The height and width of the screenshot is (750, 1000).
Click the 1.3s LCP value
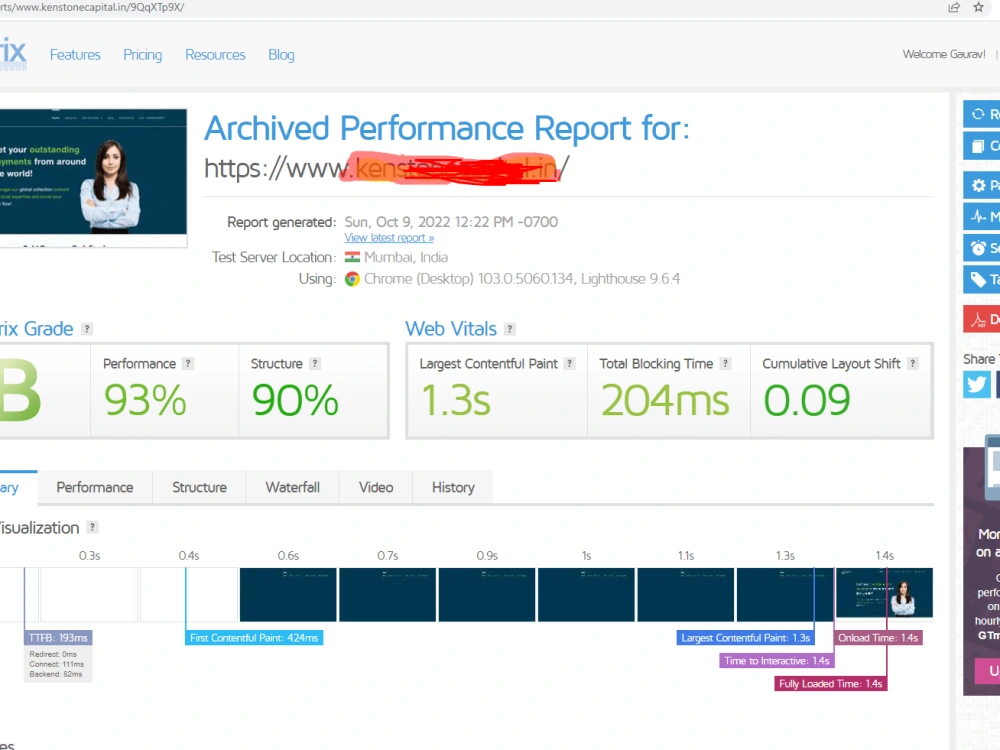pyautogui.click(x=456, y=401)
